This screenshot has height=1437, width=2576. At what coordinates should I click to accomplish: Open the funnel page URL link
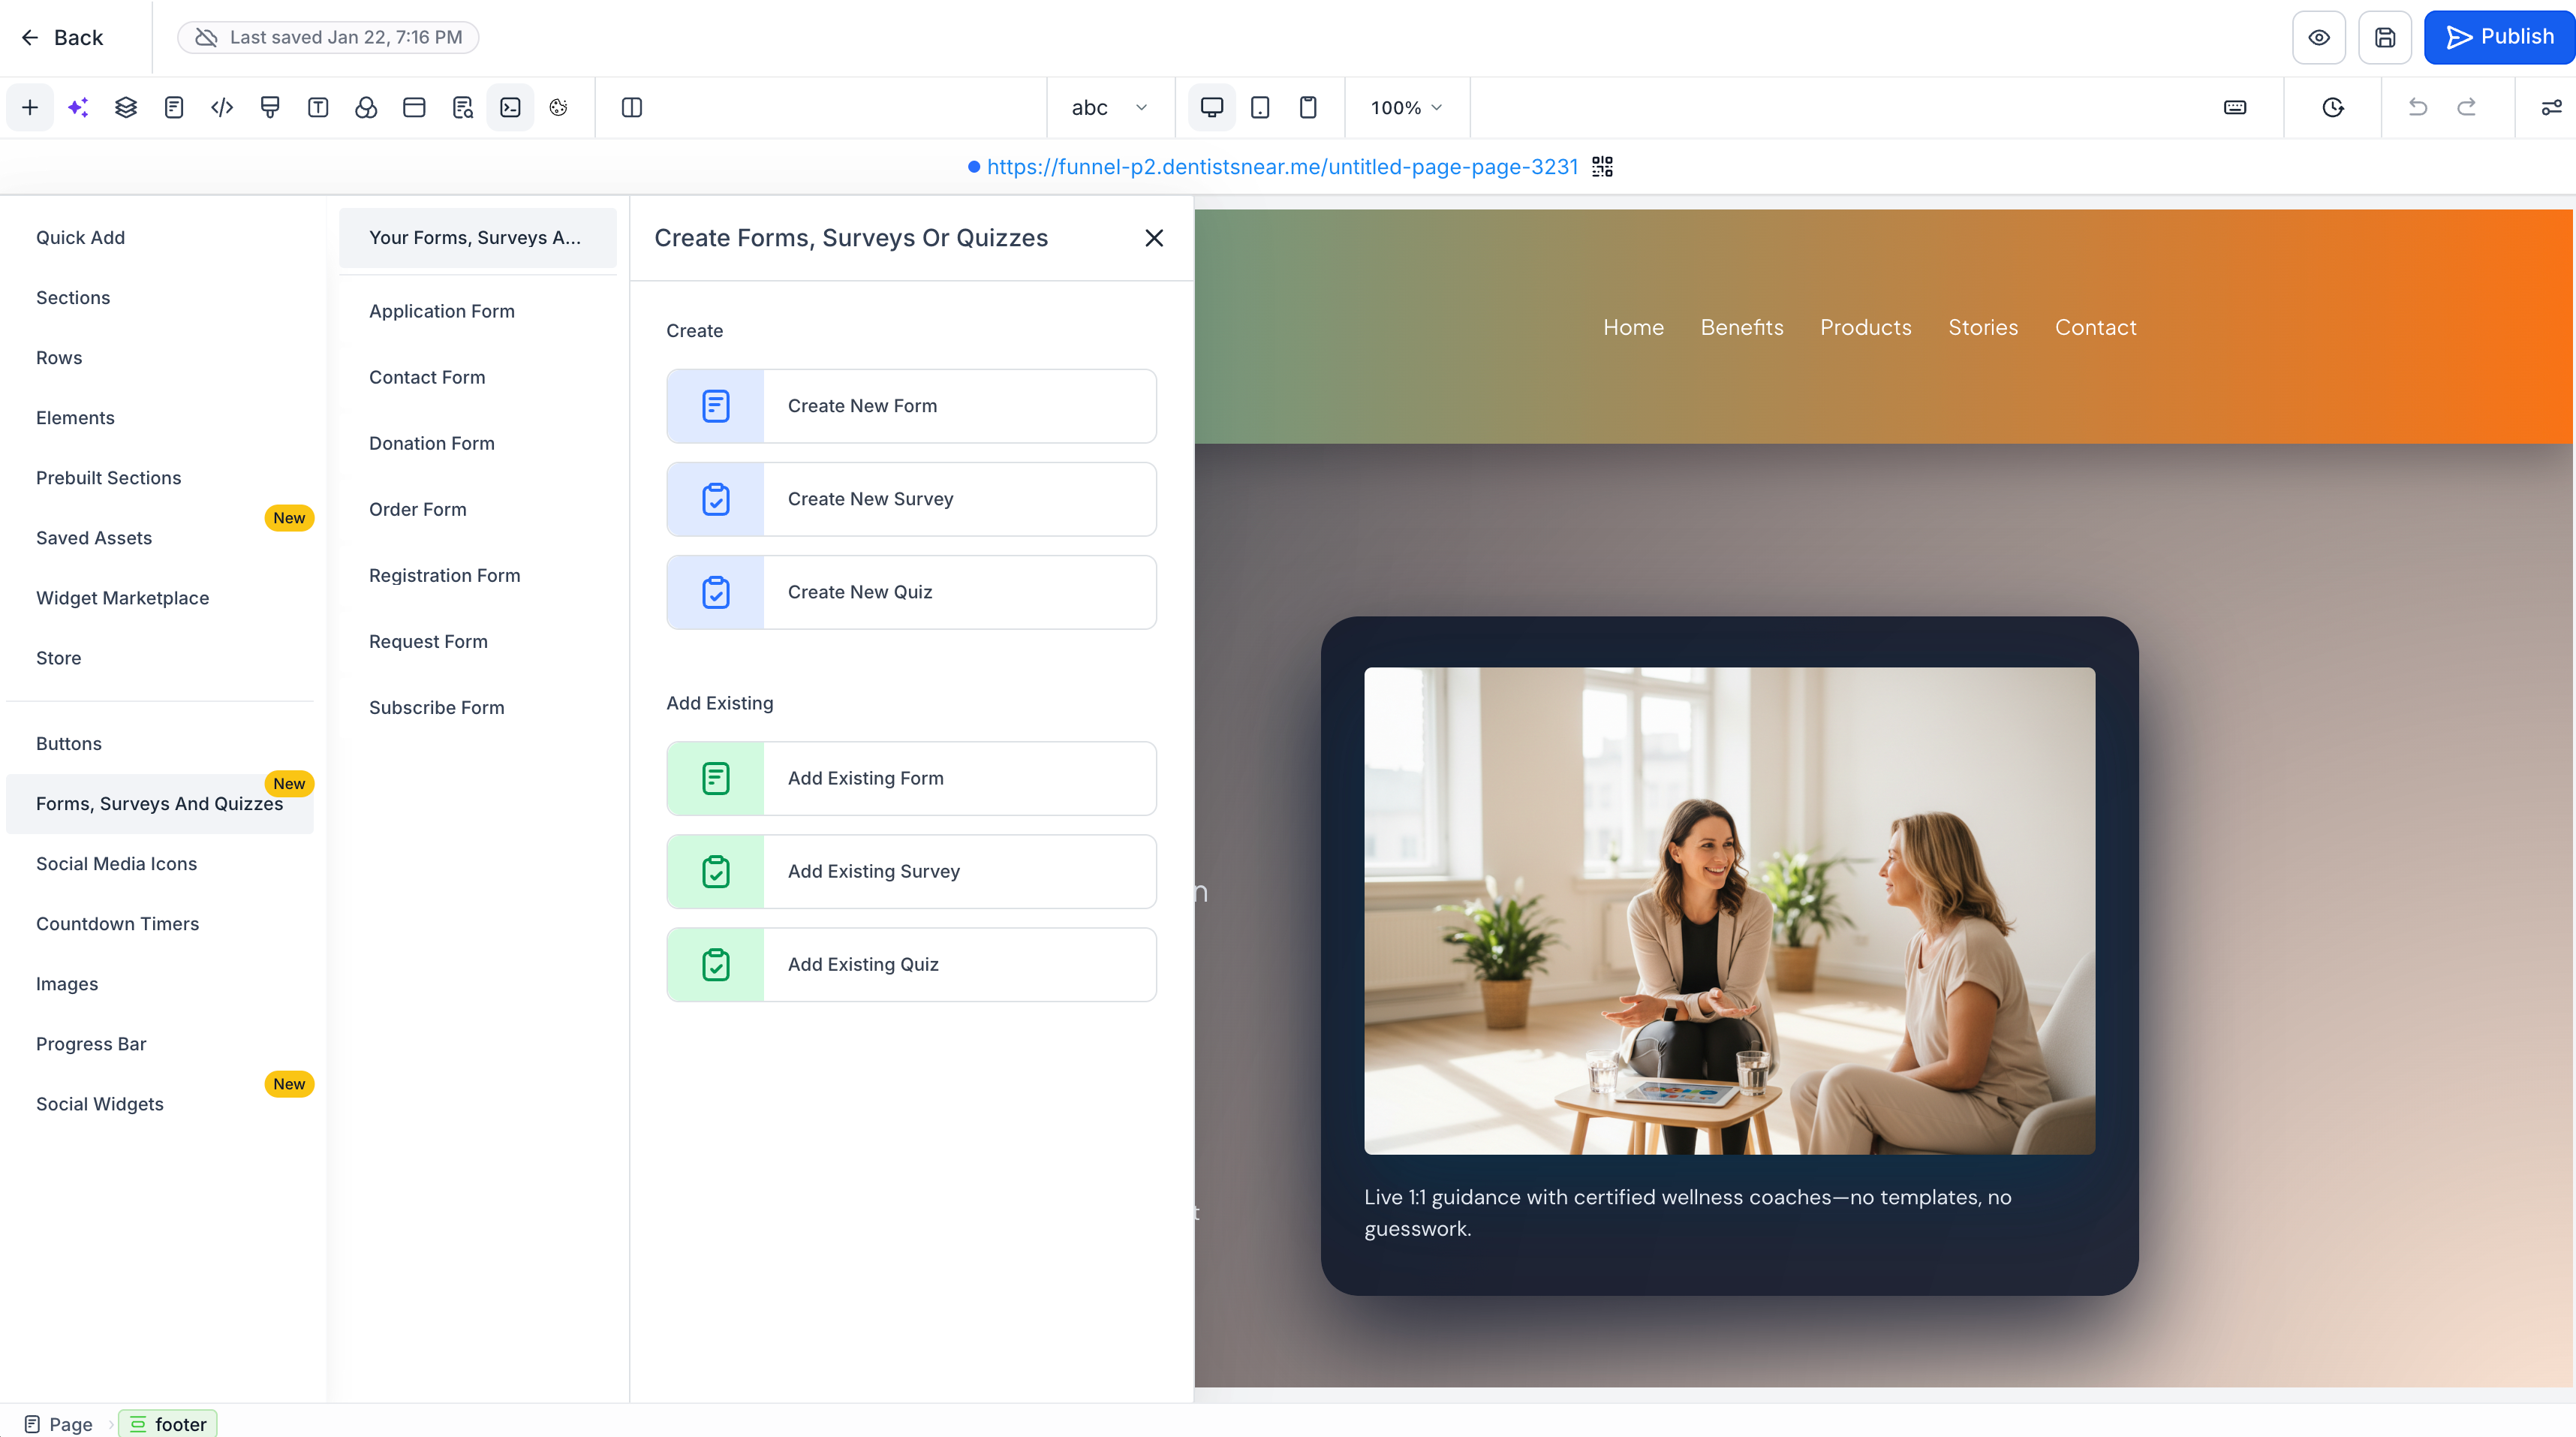[x=1282, y=167]
